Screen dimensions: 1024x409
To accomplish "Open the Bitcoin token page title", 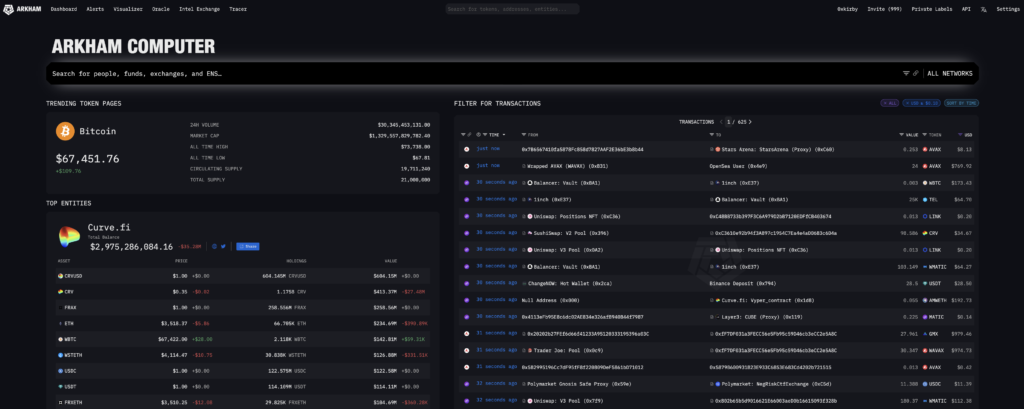I will click(x=97, y=131).
